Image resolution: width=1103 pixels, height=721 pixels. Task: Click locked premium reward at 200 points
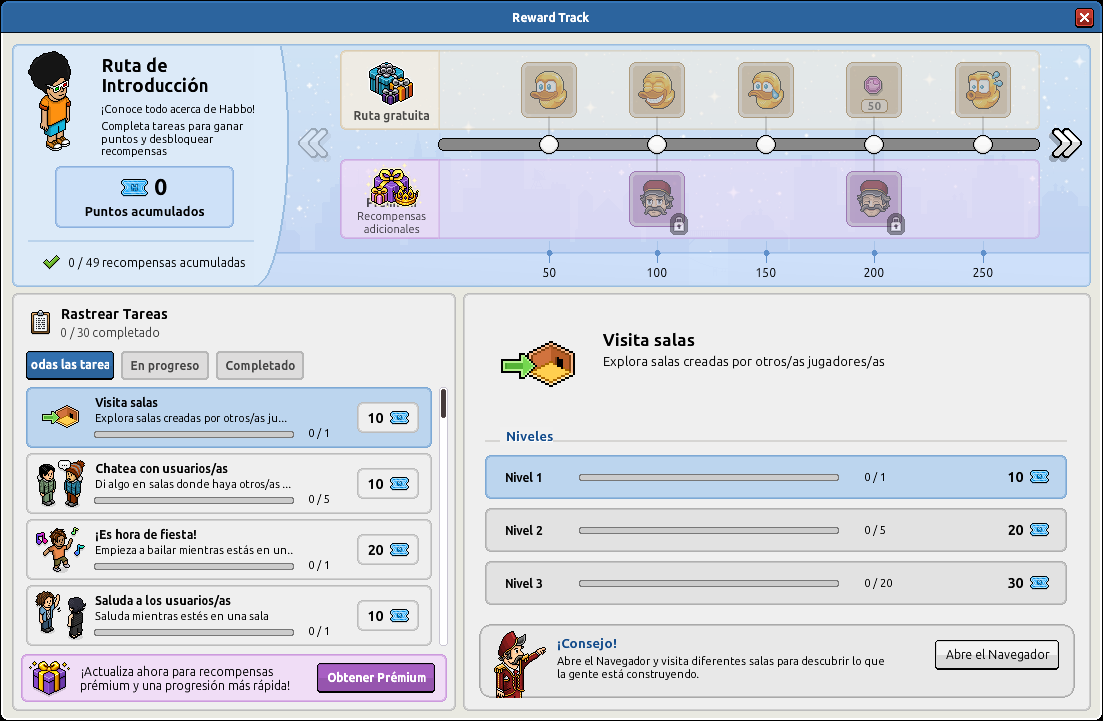click(x=874, y=199)
